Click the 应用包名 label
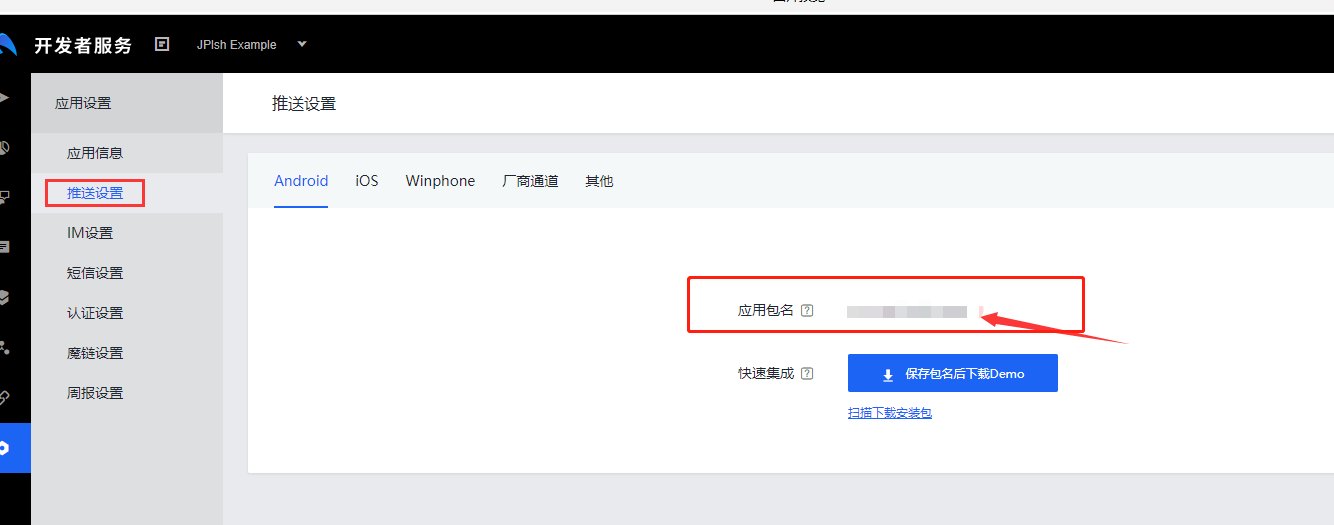Viewport: 1334px width, 525px height. [x=765, y=310]
